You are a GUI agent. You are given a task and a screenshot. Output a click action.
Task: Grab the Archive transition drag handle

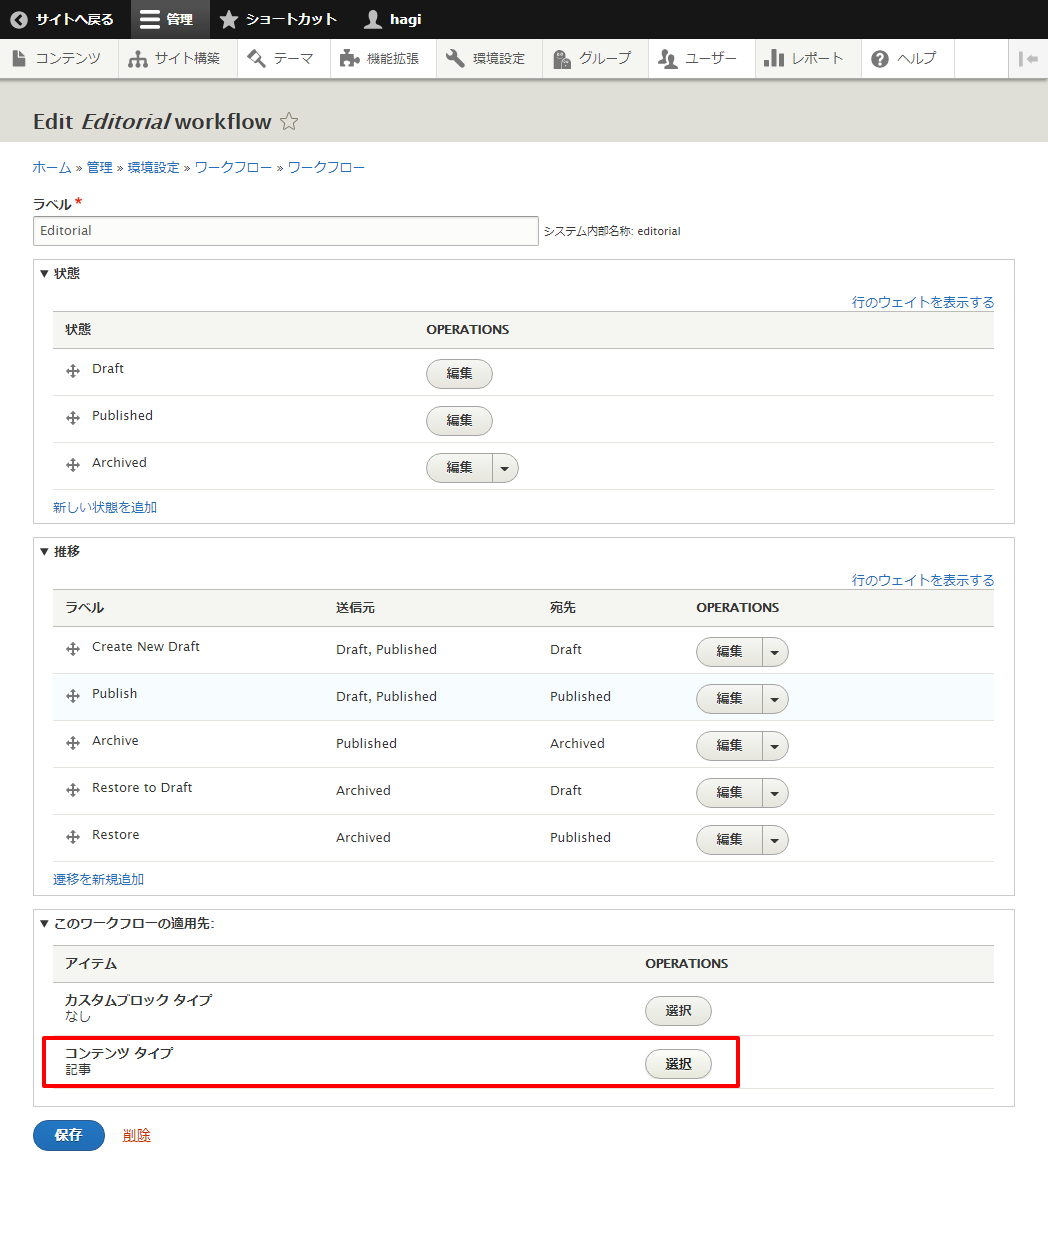[73, 743]
